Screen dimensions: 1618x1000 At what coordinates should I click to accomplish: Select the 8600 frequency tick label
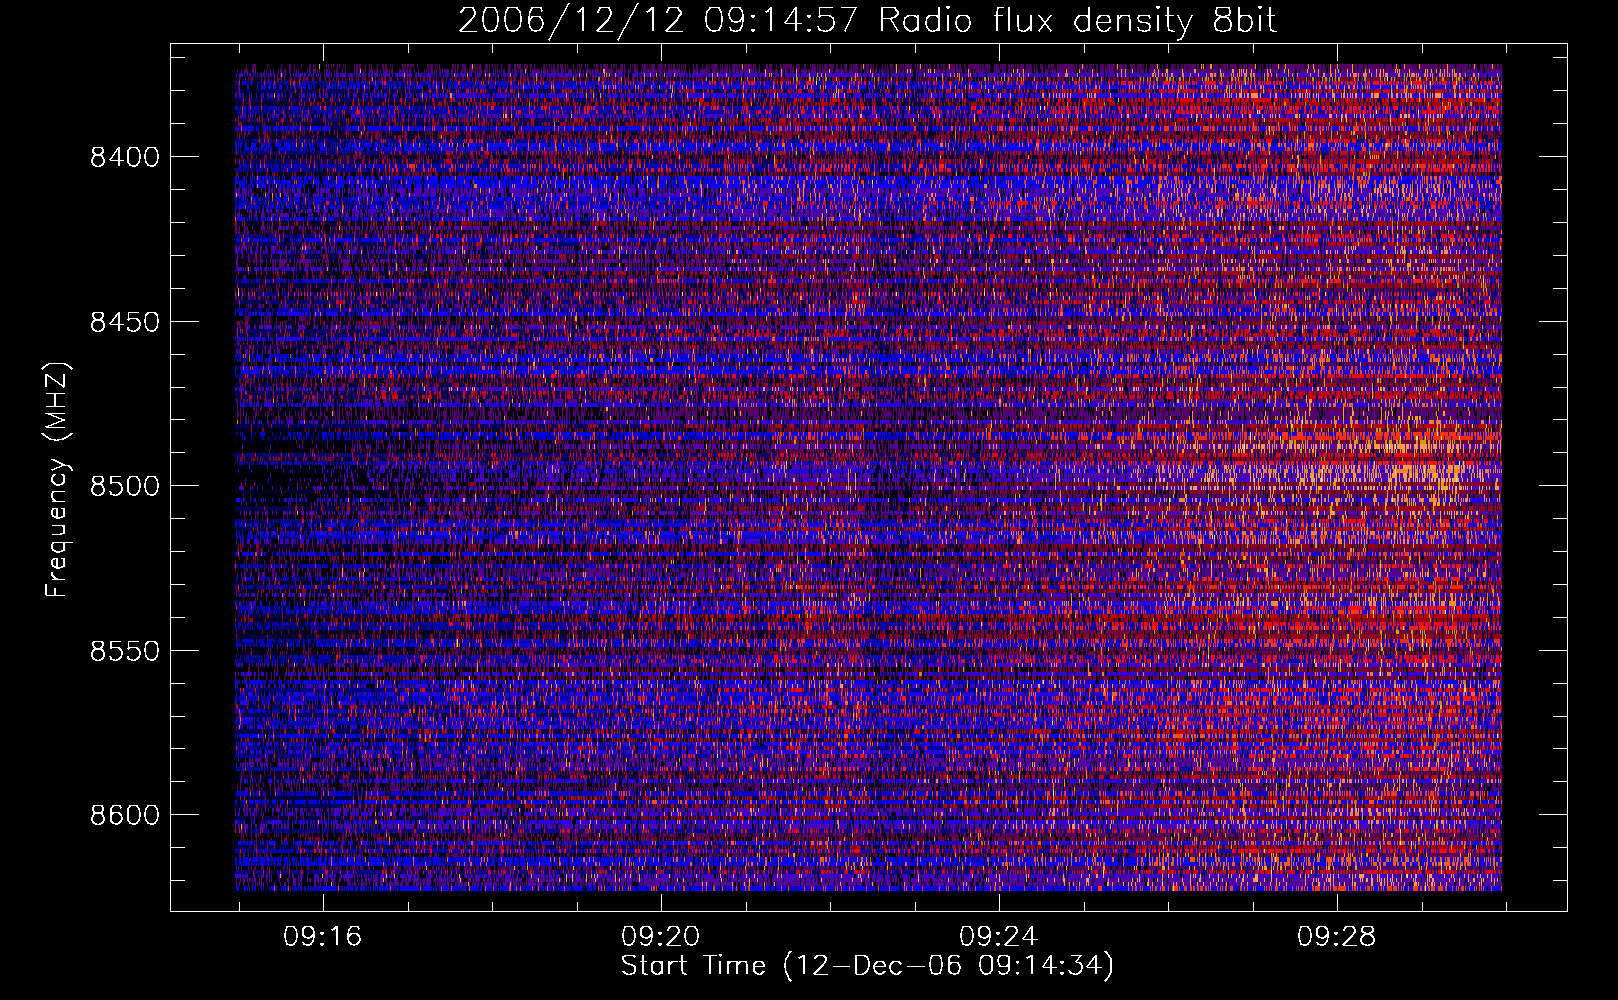point(124,815)
